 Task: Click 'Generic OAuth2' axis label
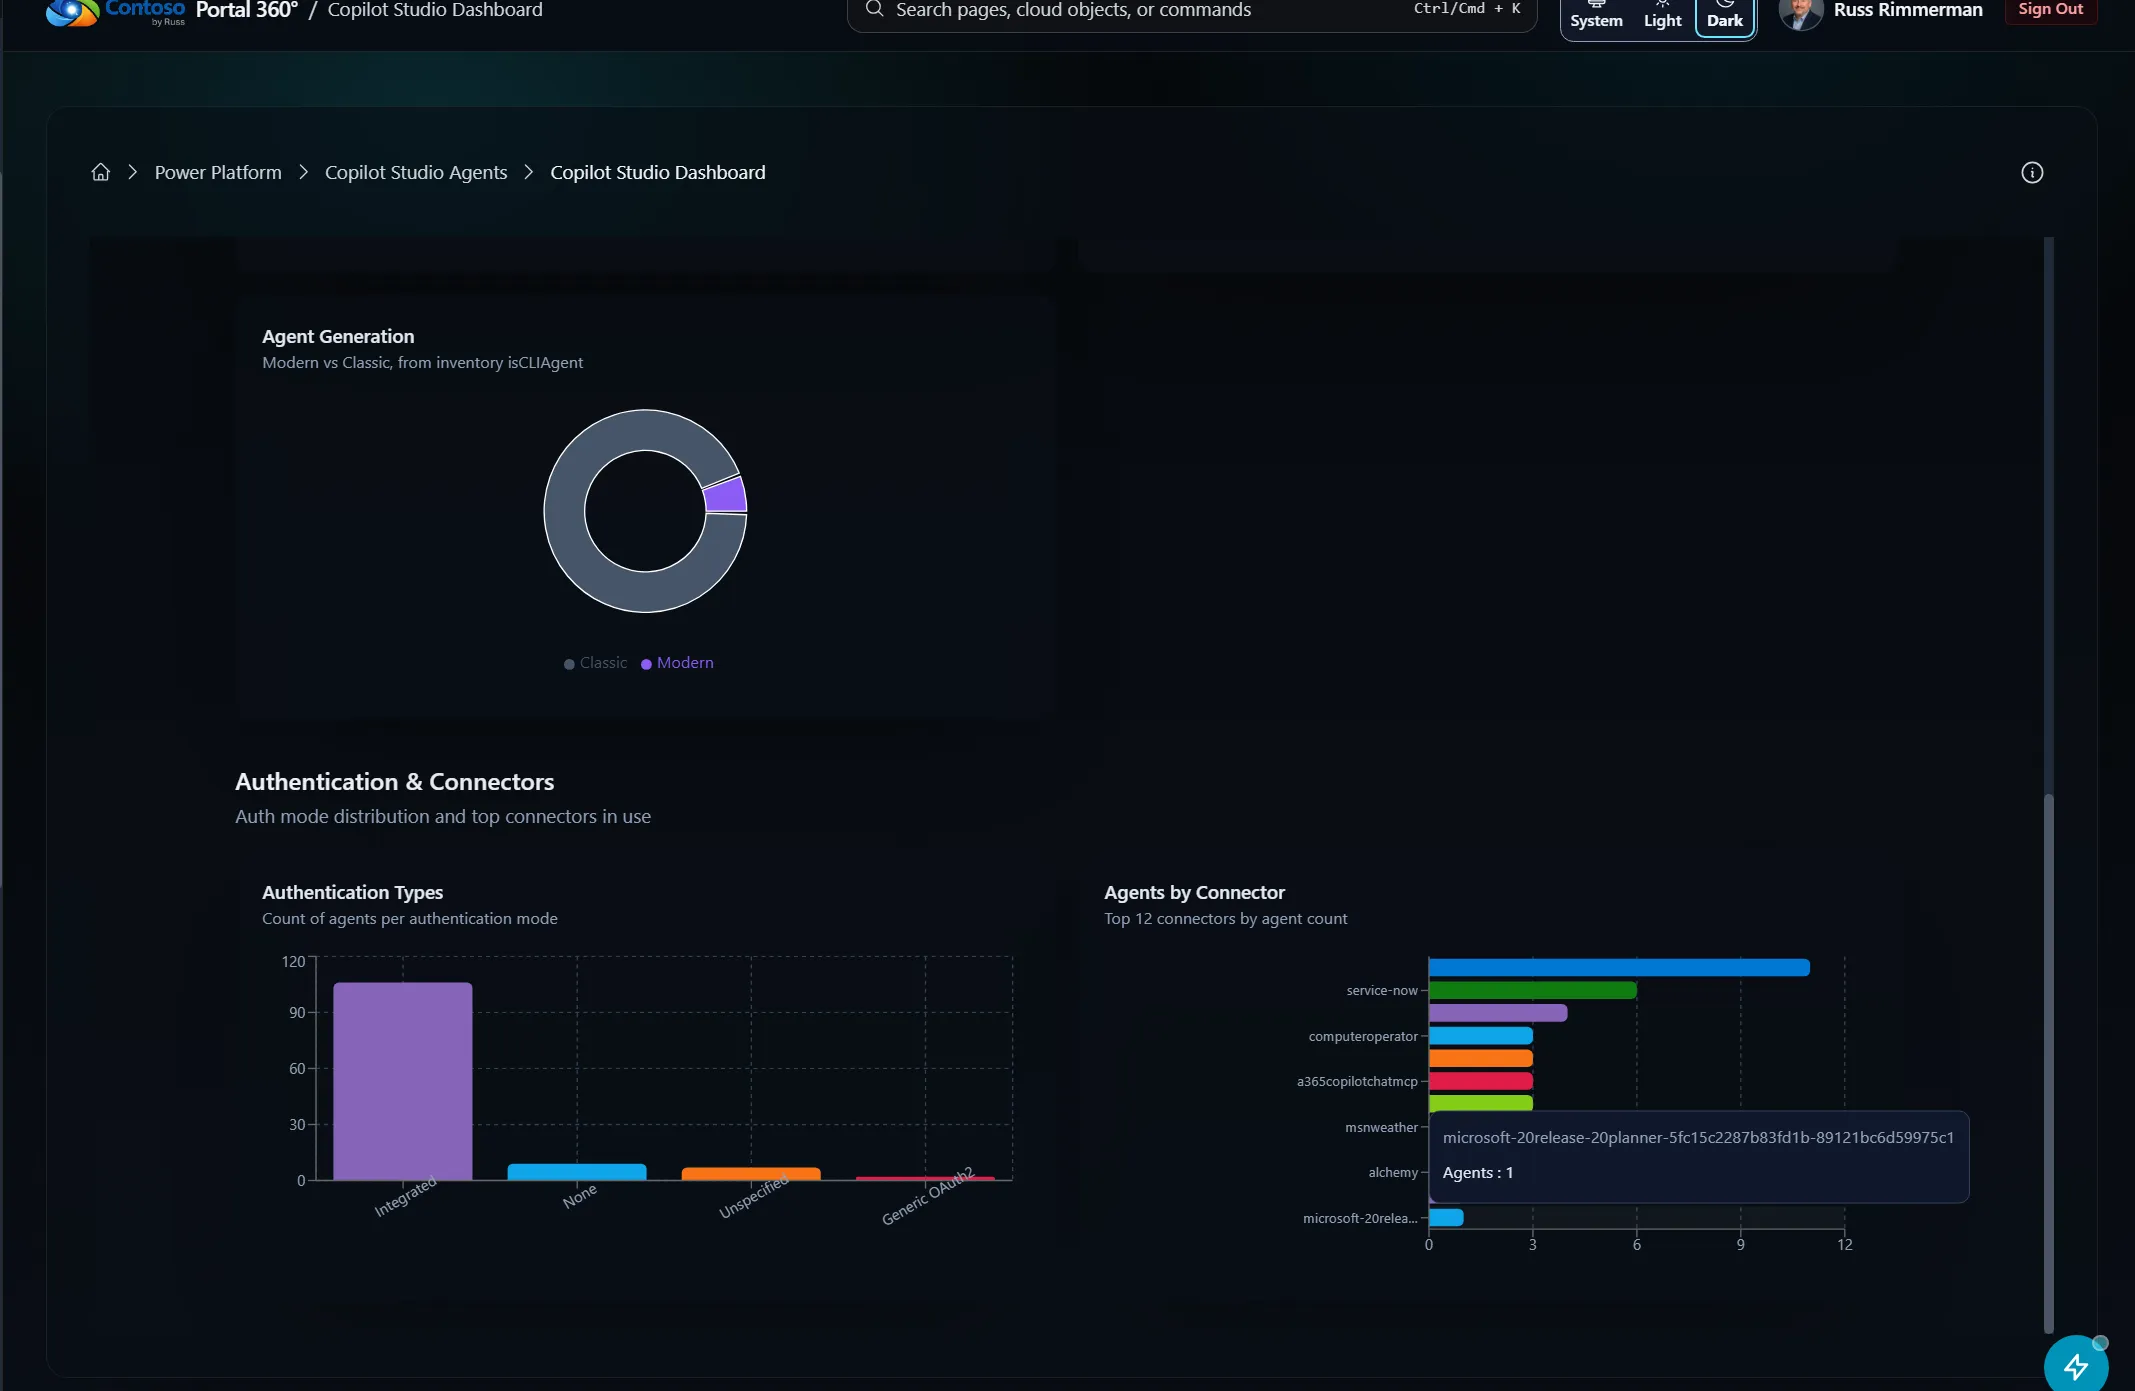tap(927, 1196)
